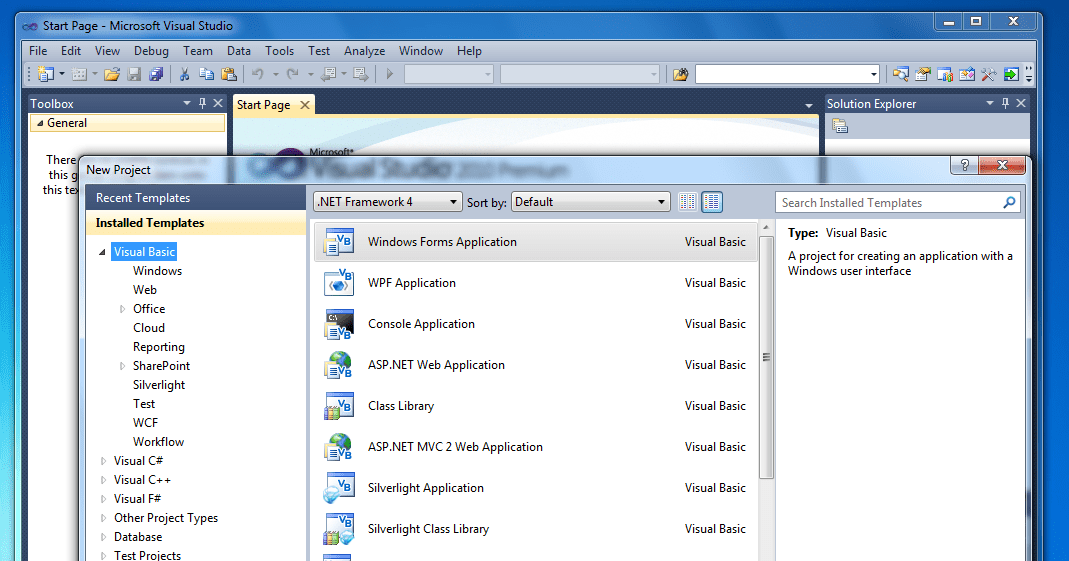Click the Cut scissors icon
The height and width of the screenshot is (561, 1069).
click(184, 74)
